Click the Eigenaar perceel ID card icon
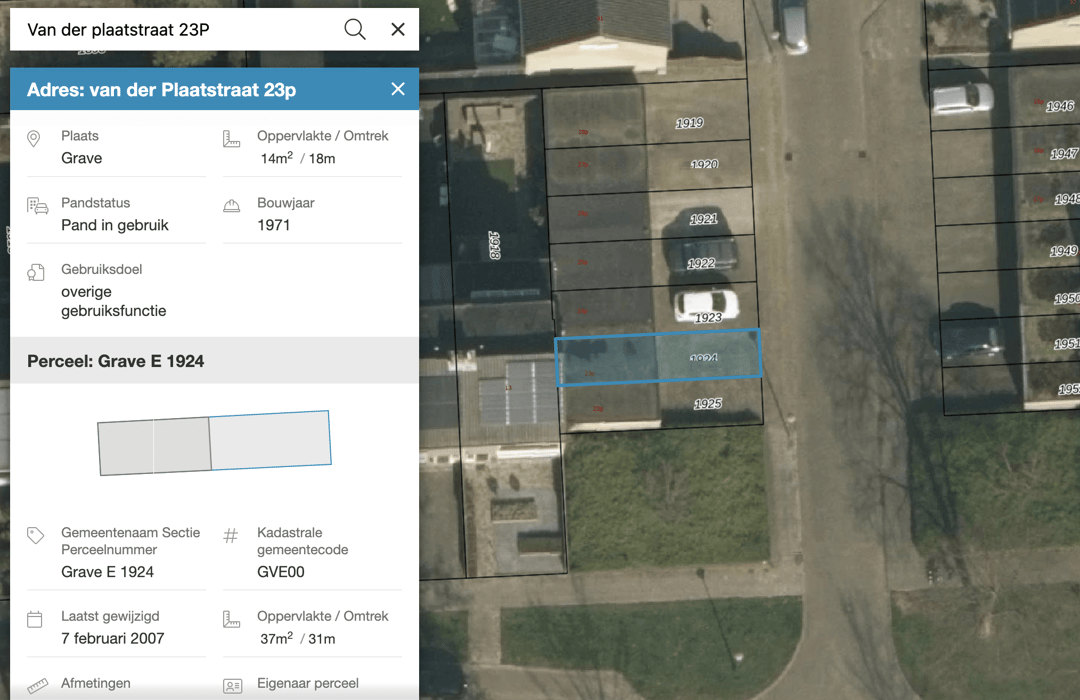This screenshot has height=700, width=1080. (232, 686)
